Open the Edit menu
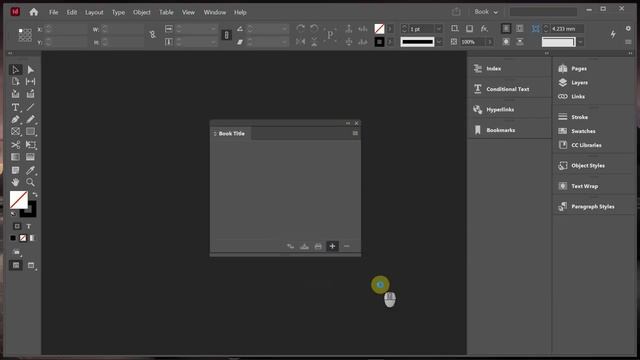The image size is (640, 360). pos(72,12)
